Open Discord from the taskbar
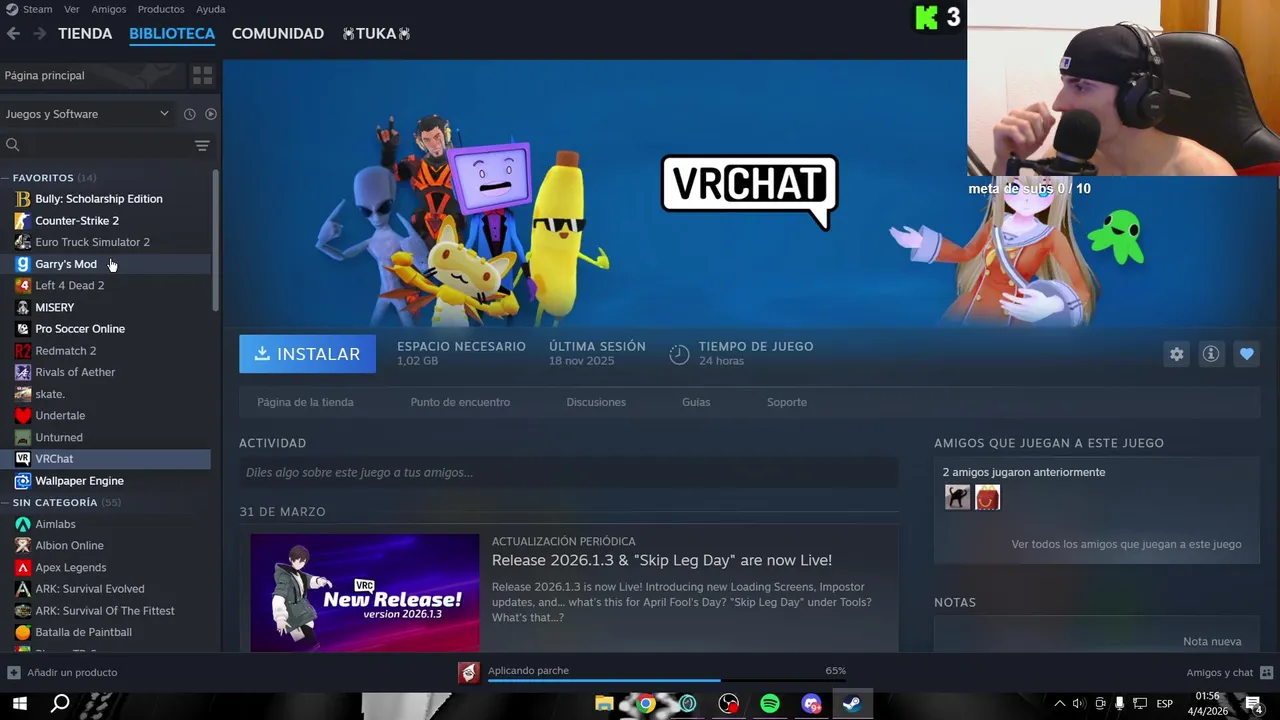 [811, 704]
